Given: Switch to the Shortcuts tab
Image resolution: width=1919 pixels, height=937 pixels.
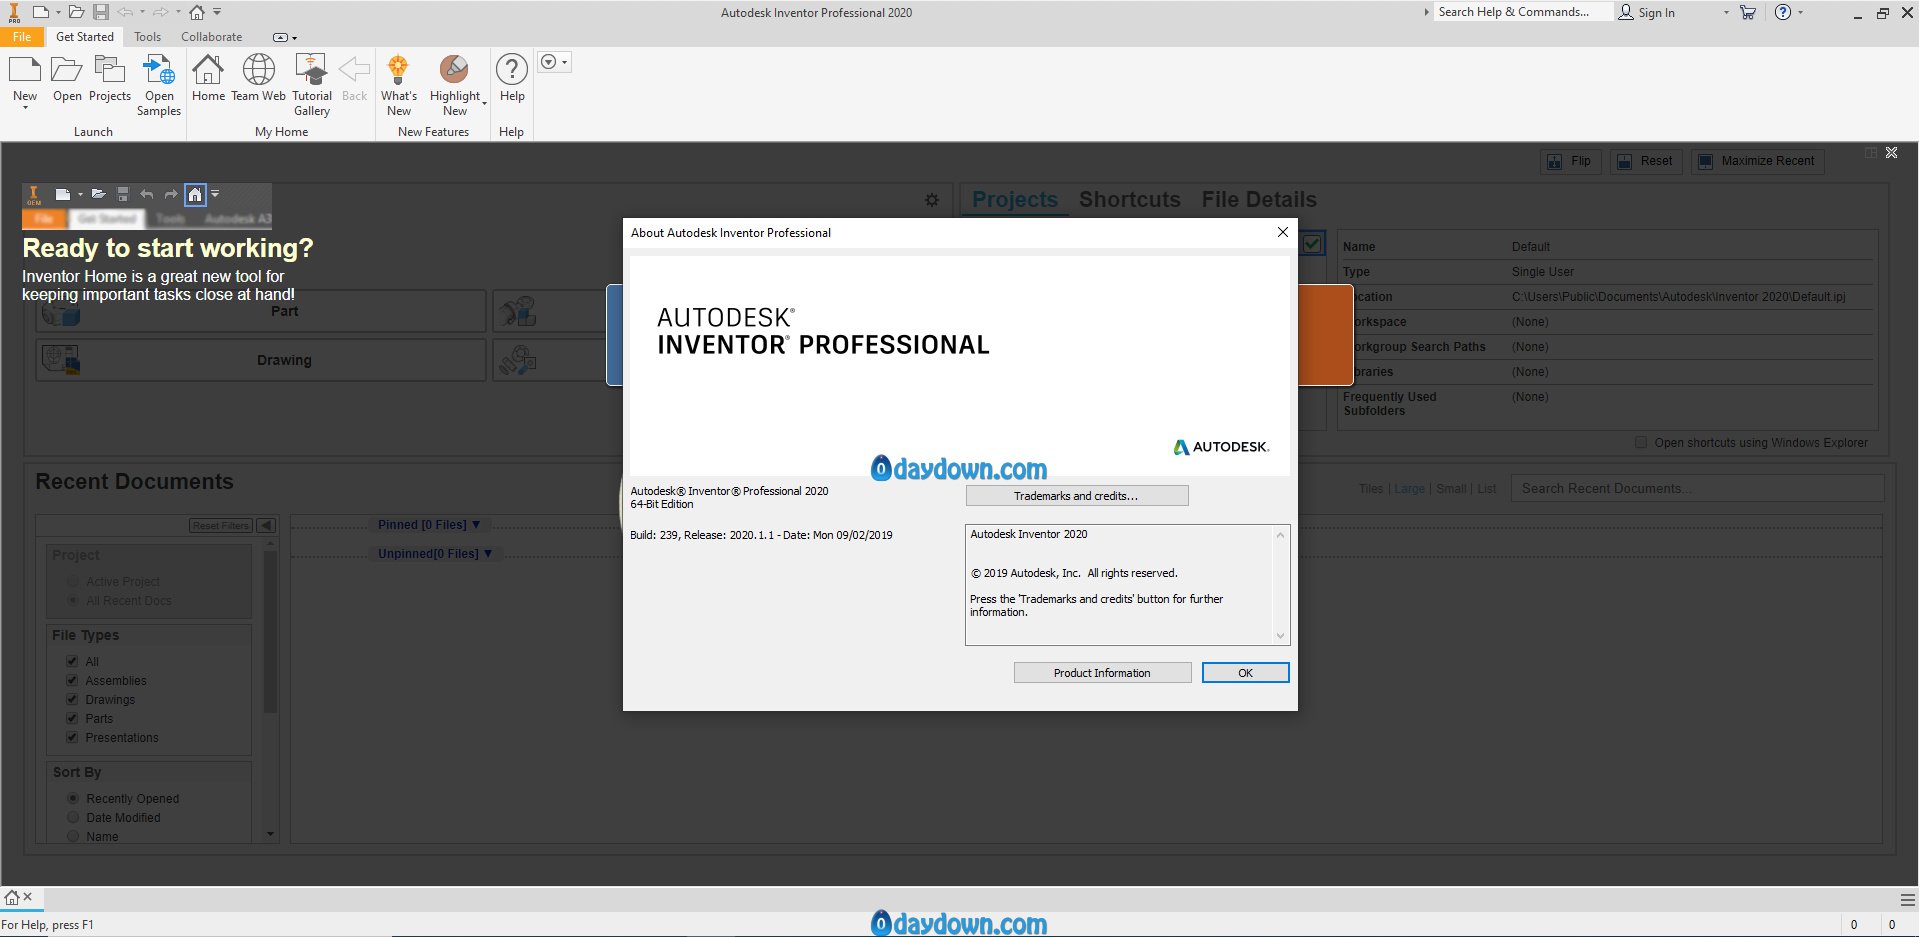Looking at the screenshot, I should point(1129,199).
